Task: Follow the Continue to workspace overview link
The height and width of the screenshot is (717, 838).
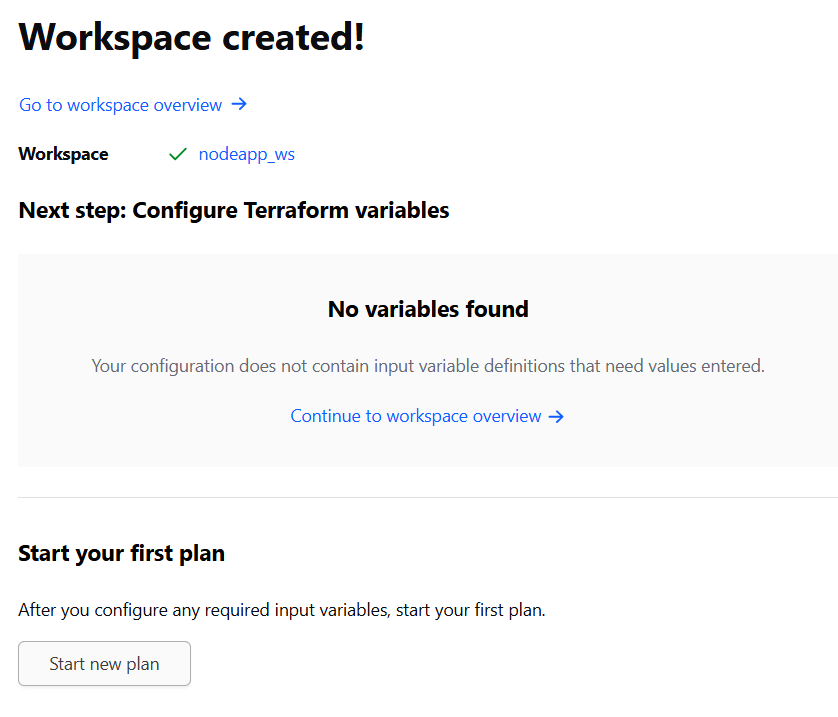Action: pos(416,416)
